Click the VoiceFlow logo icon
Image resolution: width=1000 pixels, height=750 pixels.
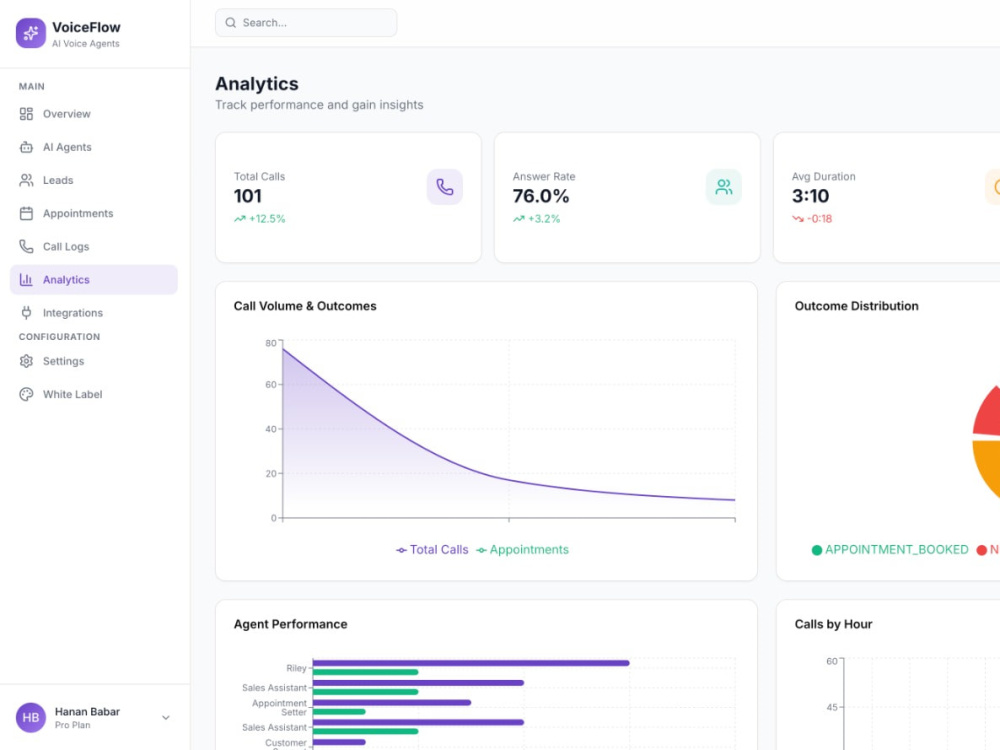click(x=31, y=33)
